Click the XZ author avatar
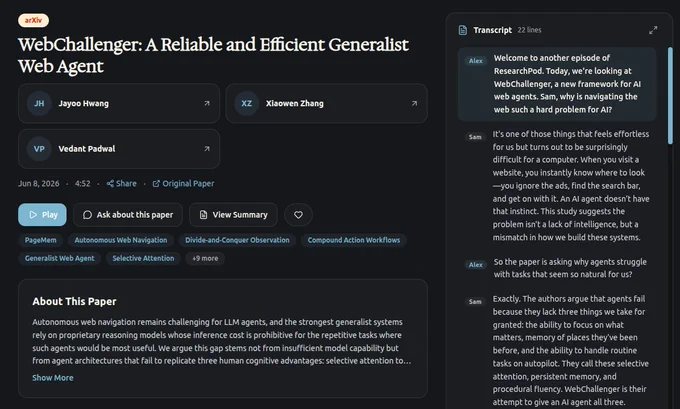The width and height of the screenshot is (680, 409). coord(246,103)
